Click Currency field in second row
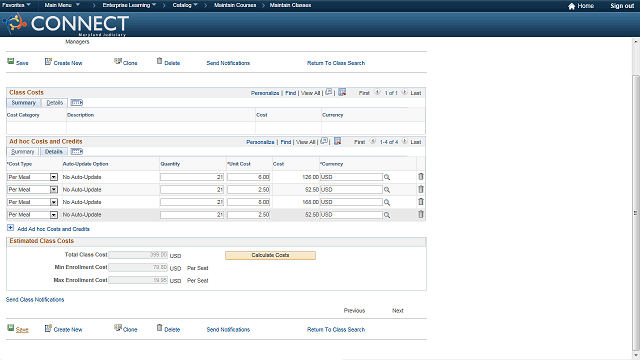 click(351, 190)
